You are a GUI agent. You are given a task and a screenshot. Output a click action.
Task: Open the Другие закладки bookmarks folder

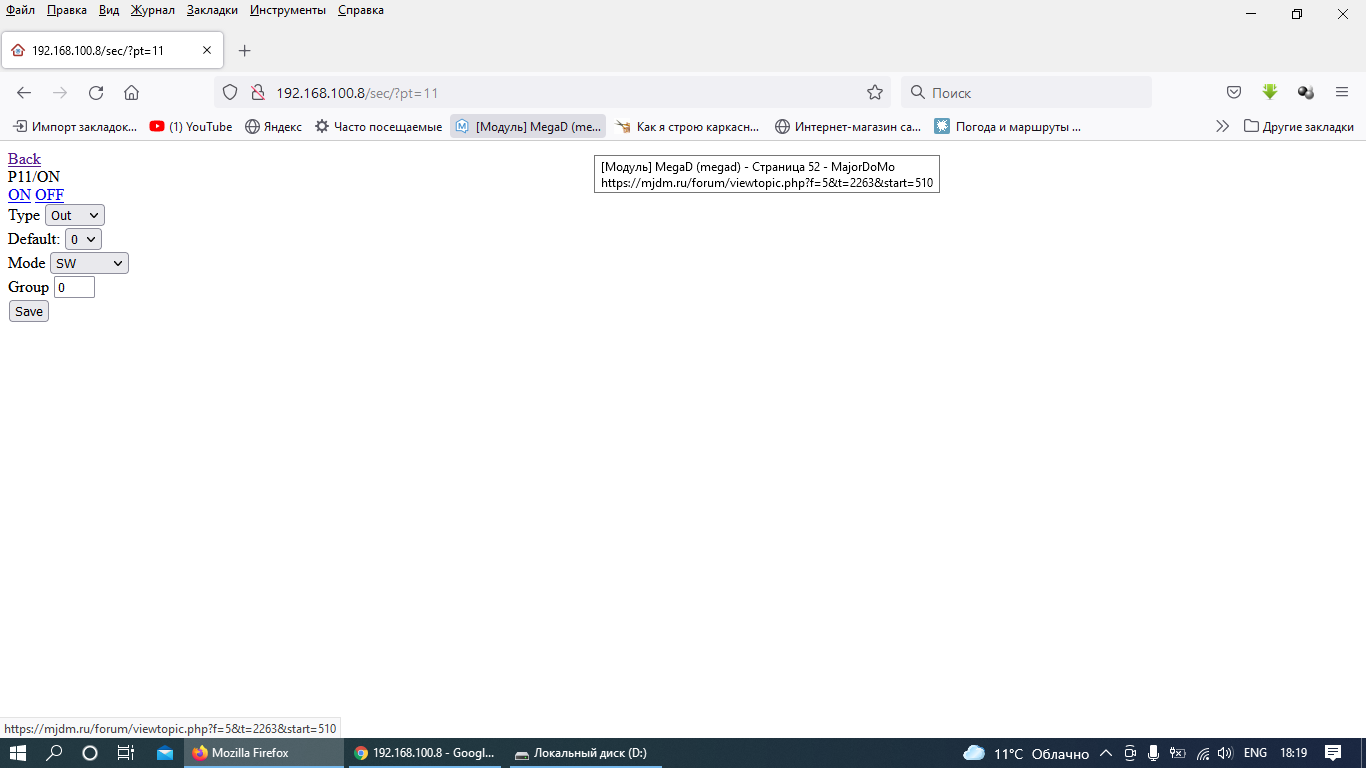1298,127
